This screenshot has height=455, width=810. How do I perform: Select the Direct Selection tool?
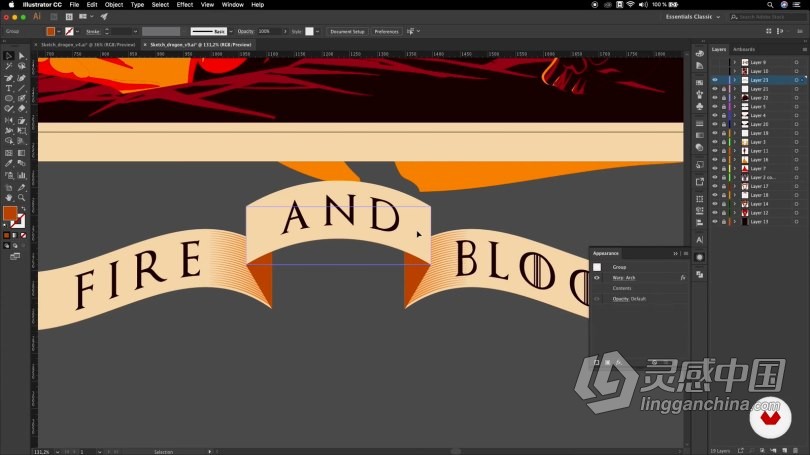(x=21, y=56)
